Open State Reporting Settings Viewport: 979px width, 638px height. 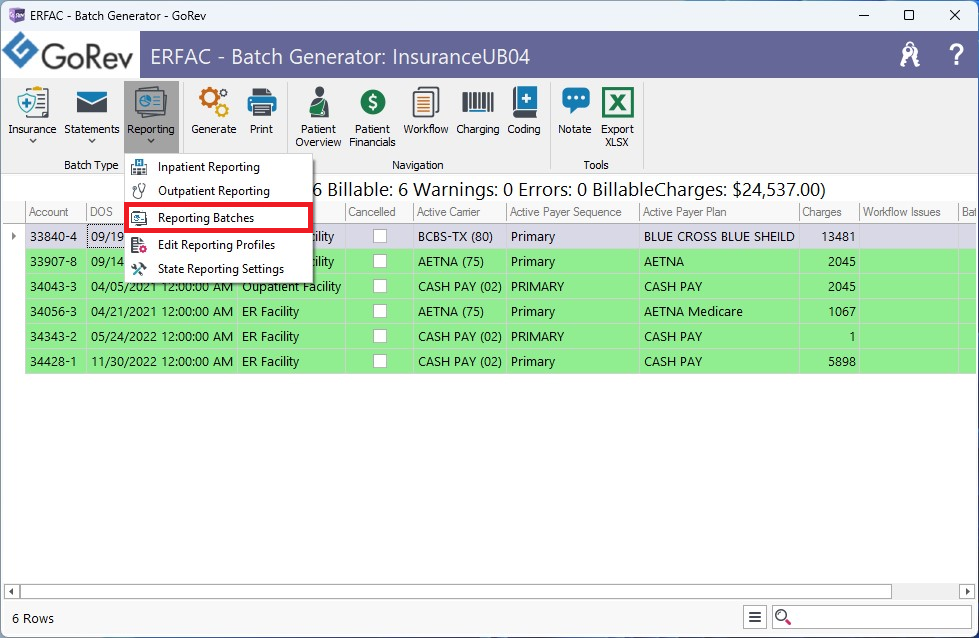tap(219, 269)
